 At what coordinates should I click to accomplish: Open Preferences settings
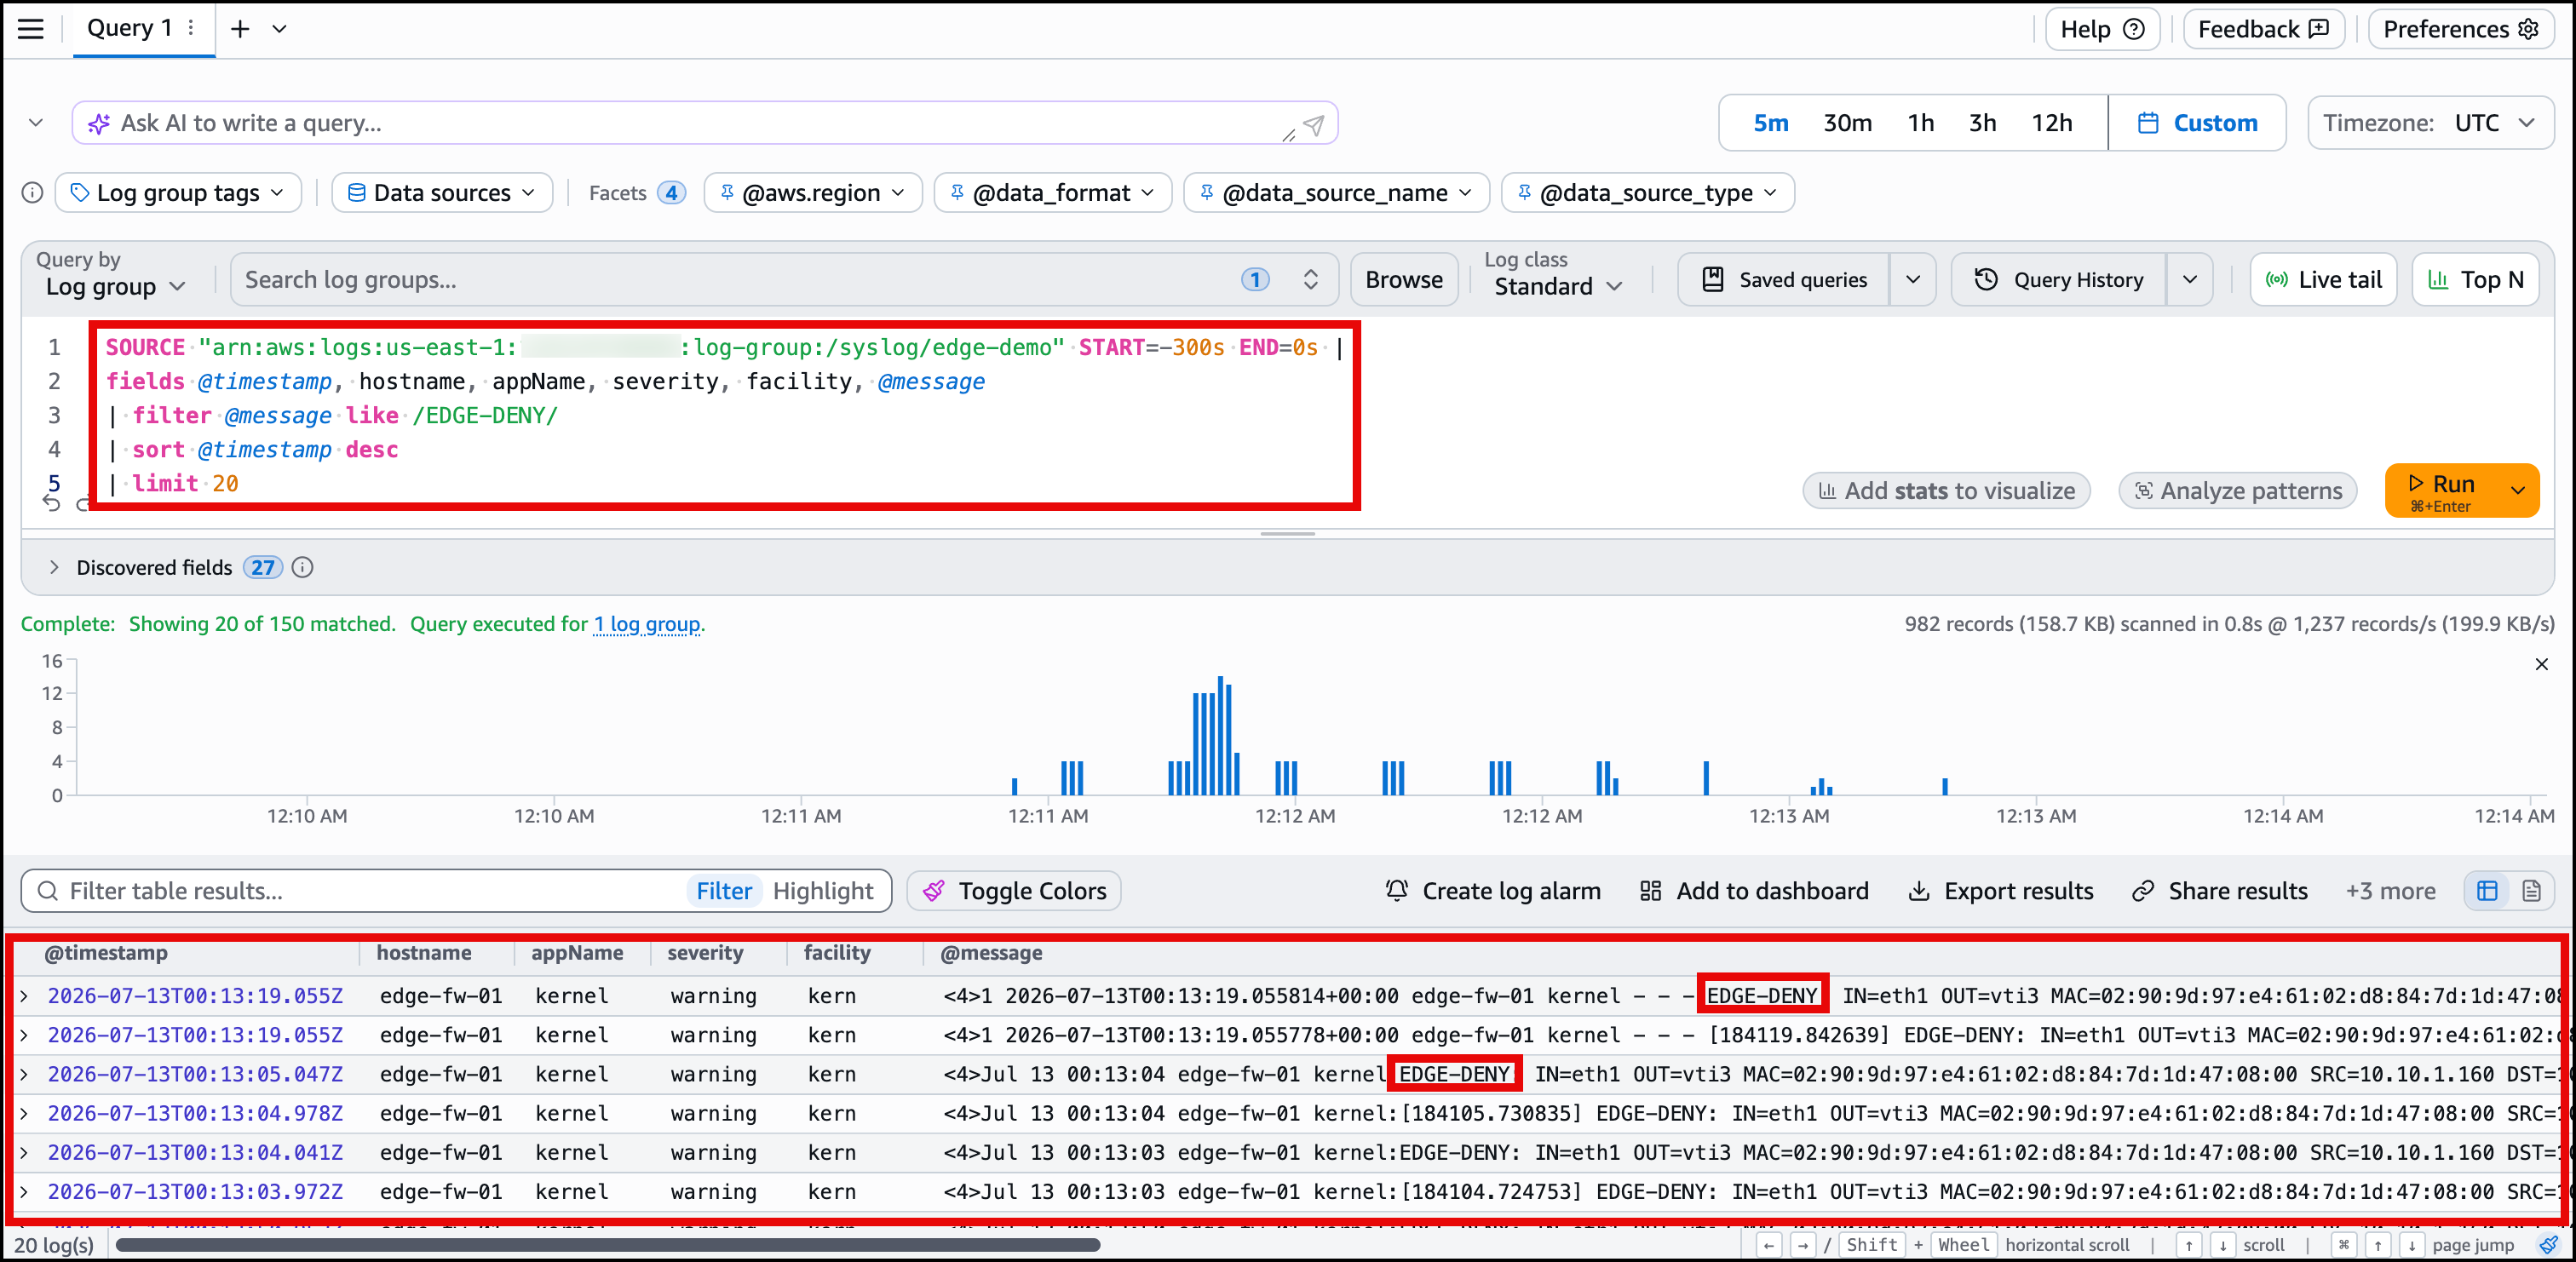pos(2461,29)
